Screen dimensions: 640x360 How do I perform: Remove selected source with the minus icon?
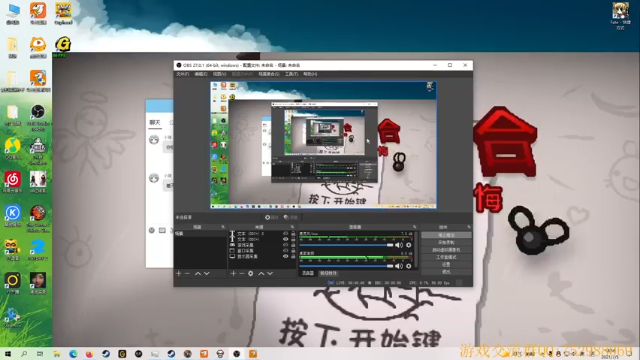(242, 273)
